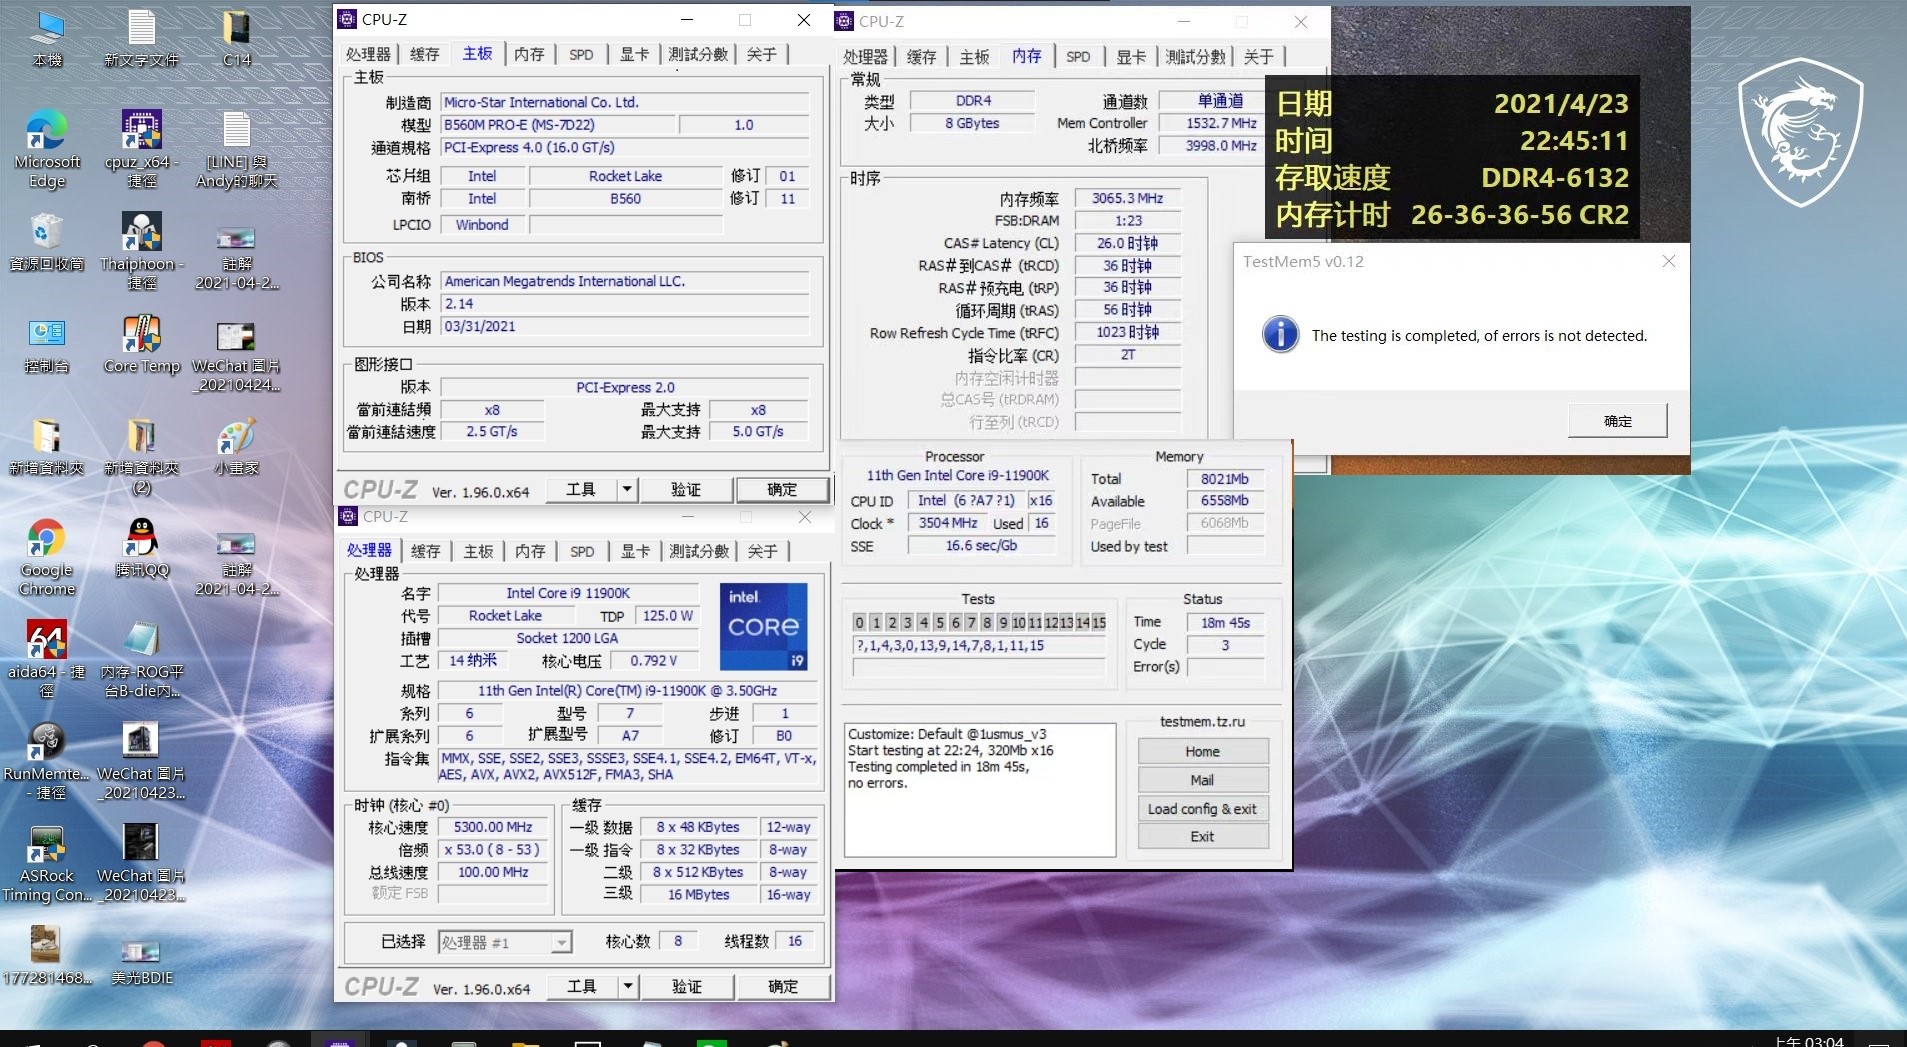Click the TestMem5 log text box
The width and height of the screenshot is (1907, 1047).
[980, 790]
